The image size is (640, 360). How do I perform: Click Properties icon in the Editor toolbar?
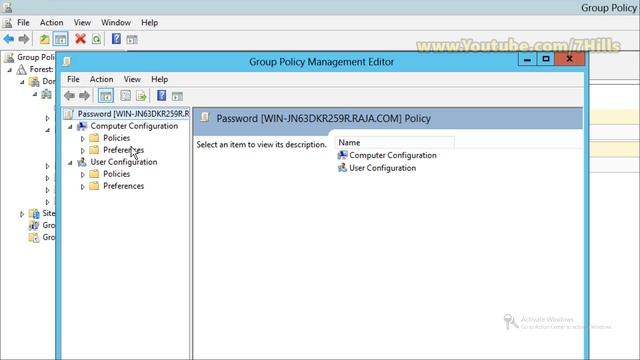pos(125,96)
